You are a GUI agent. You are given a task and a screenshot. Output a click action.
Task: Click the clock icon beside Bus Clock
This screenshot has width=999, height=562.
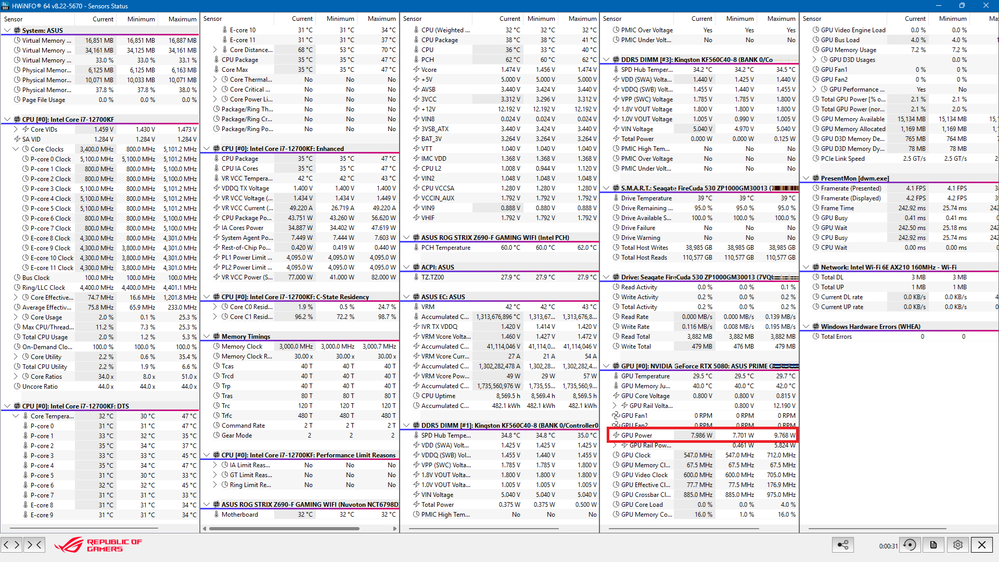(x=17, y=277)
